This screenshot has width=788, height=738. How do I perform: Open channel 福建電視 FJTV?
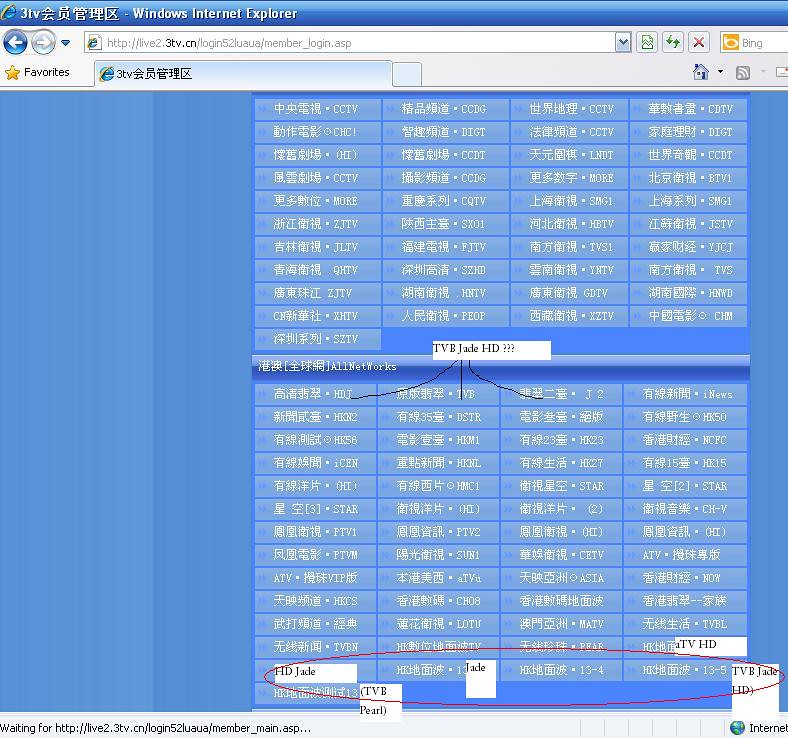[x=446, y=247]
